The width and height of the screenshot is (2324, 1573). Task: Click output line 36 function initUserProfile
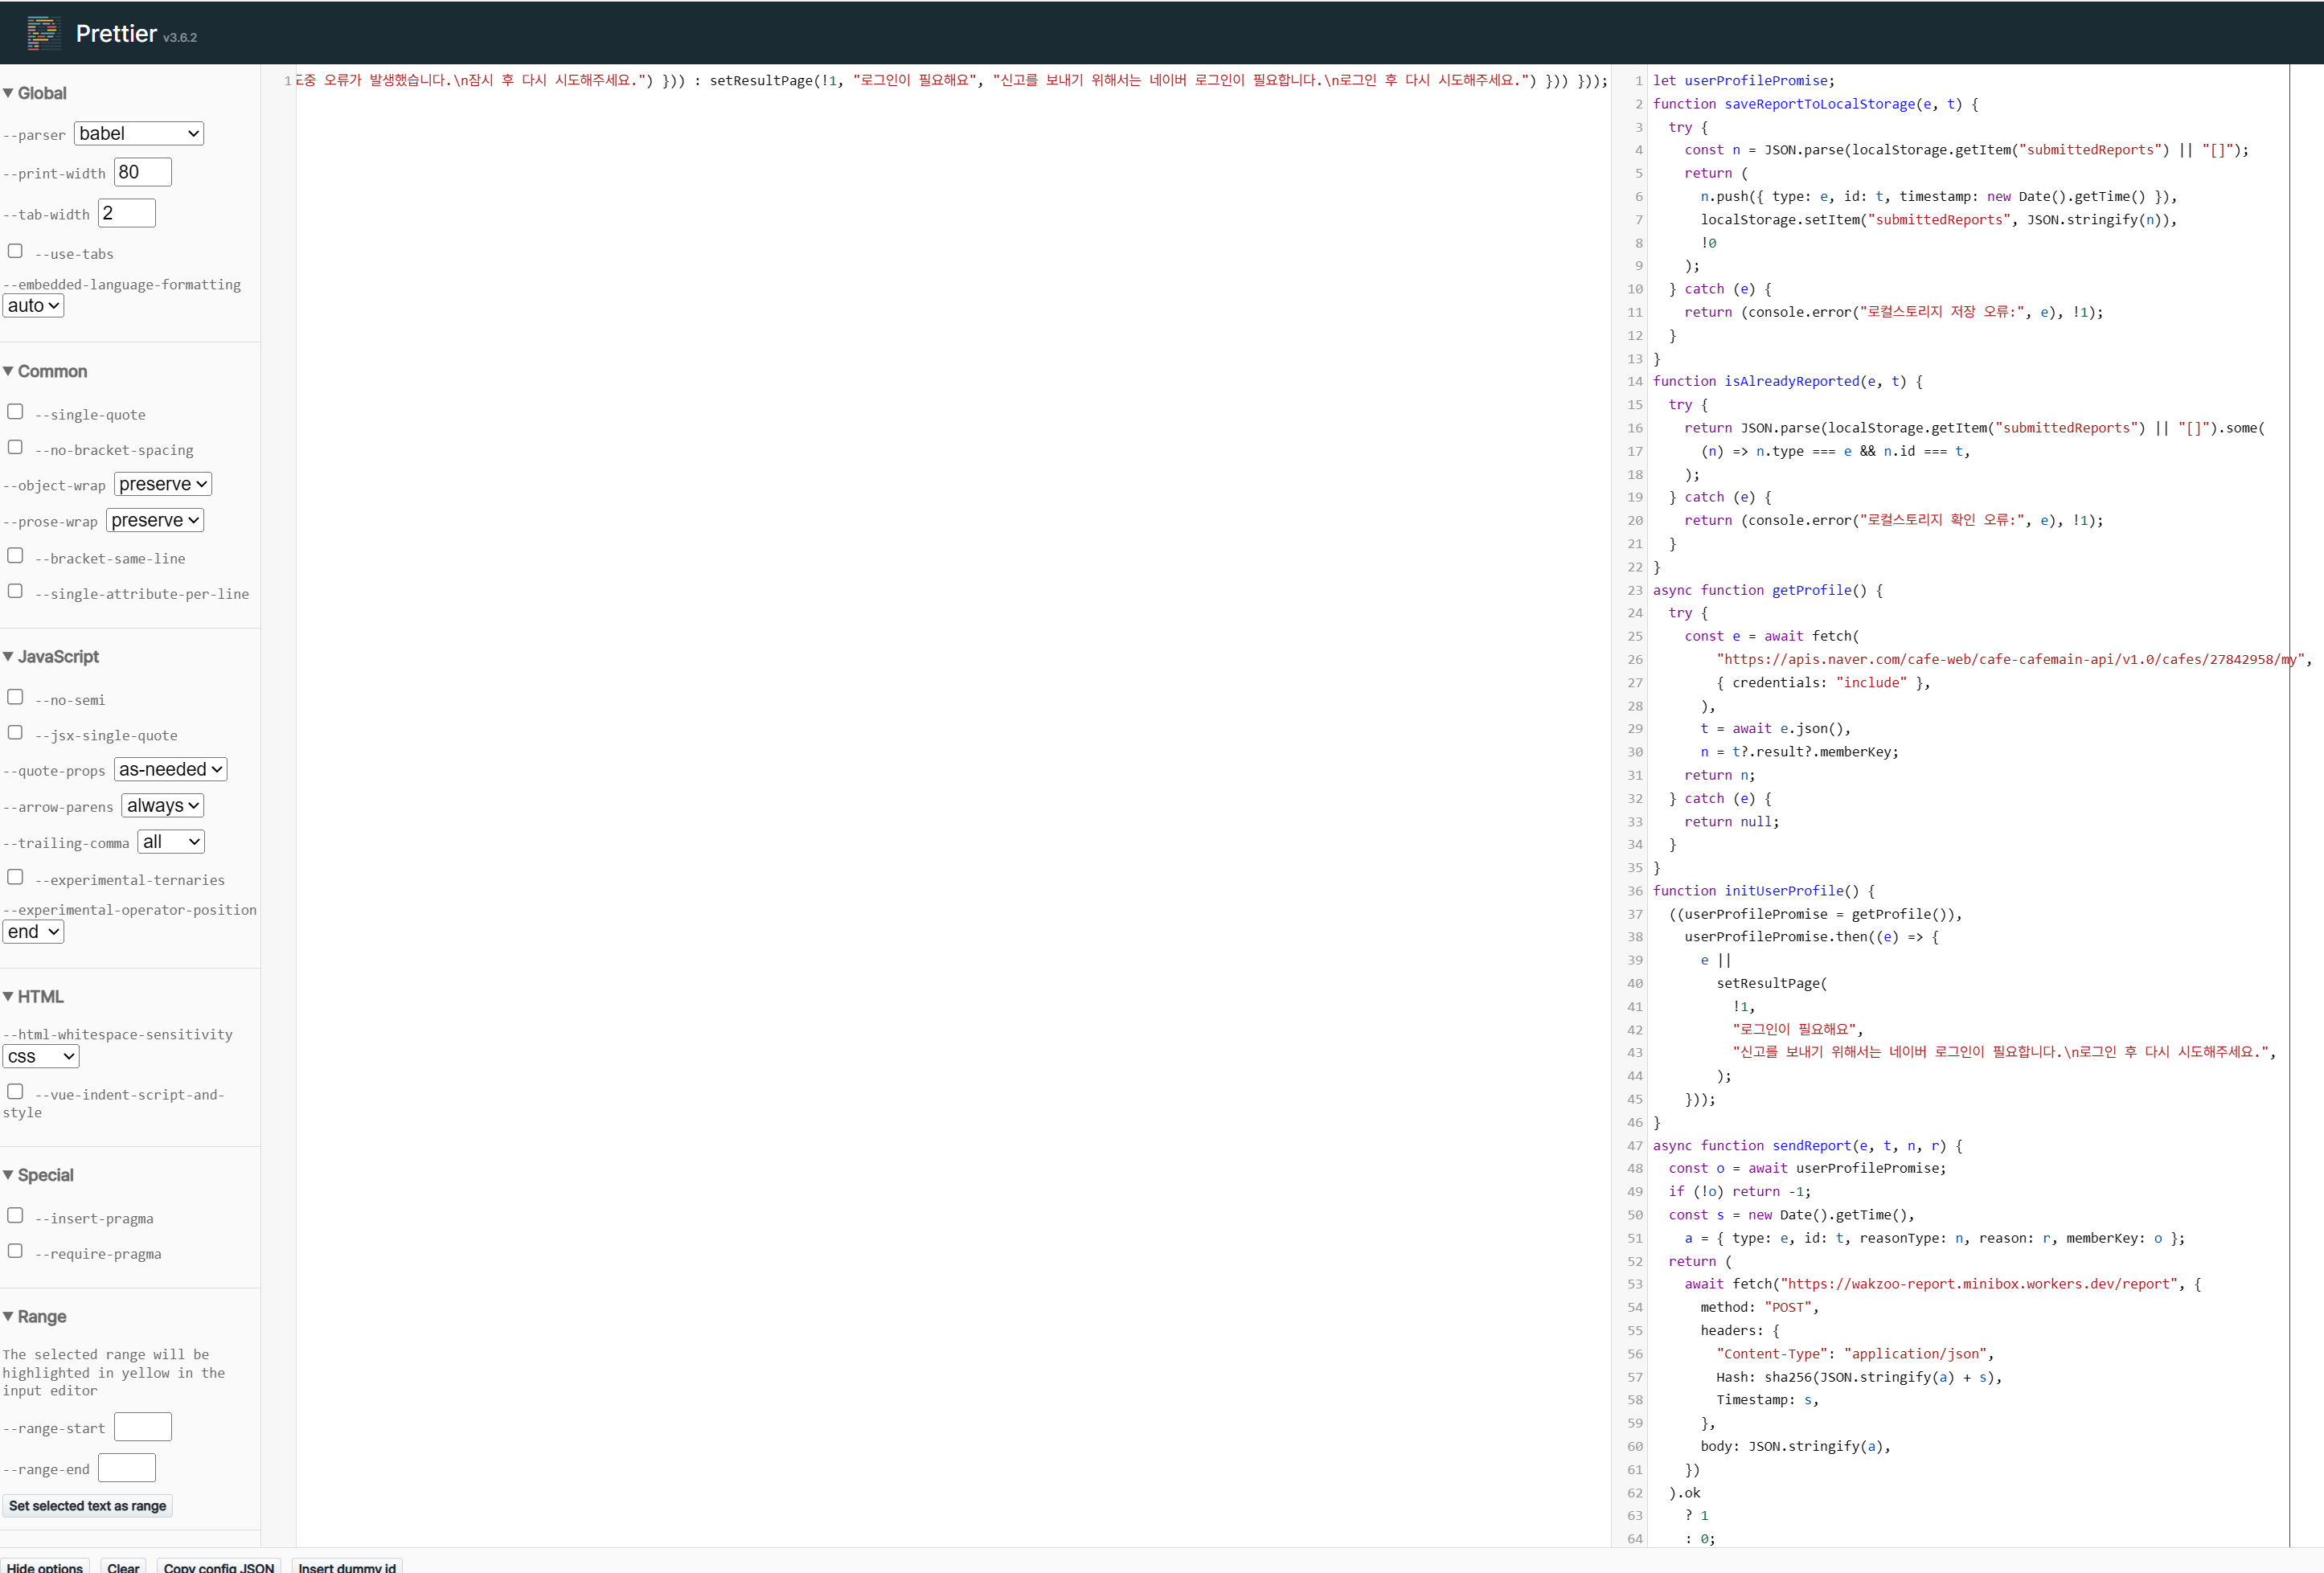1763,891
